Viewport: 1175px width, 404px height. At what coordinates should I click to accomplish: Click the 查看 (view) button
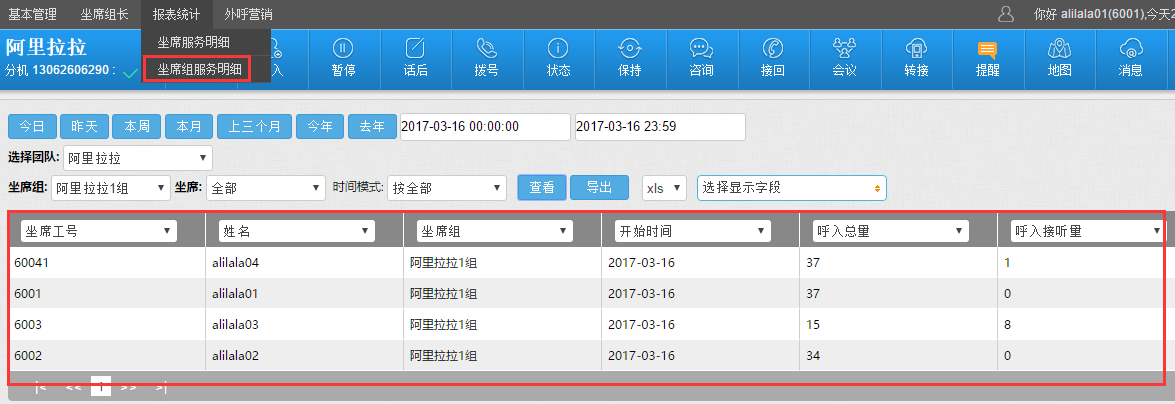(x=542, y=188)
